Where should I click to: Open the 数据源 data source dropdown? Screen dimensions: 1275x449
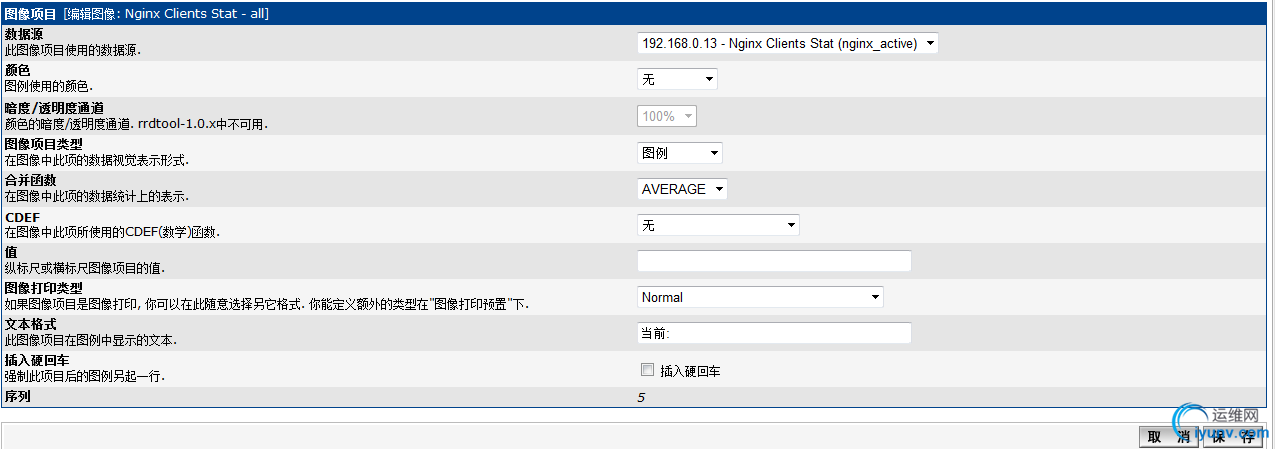788,43
